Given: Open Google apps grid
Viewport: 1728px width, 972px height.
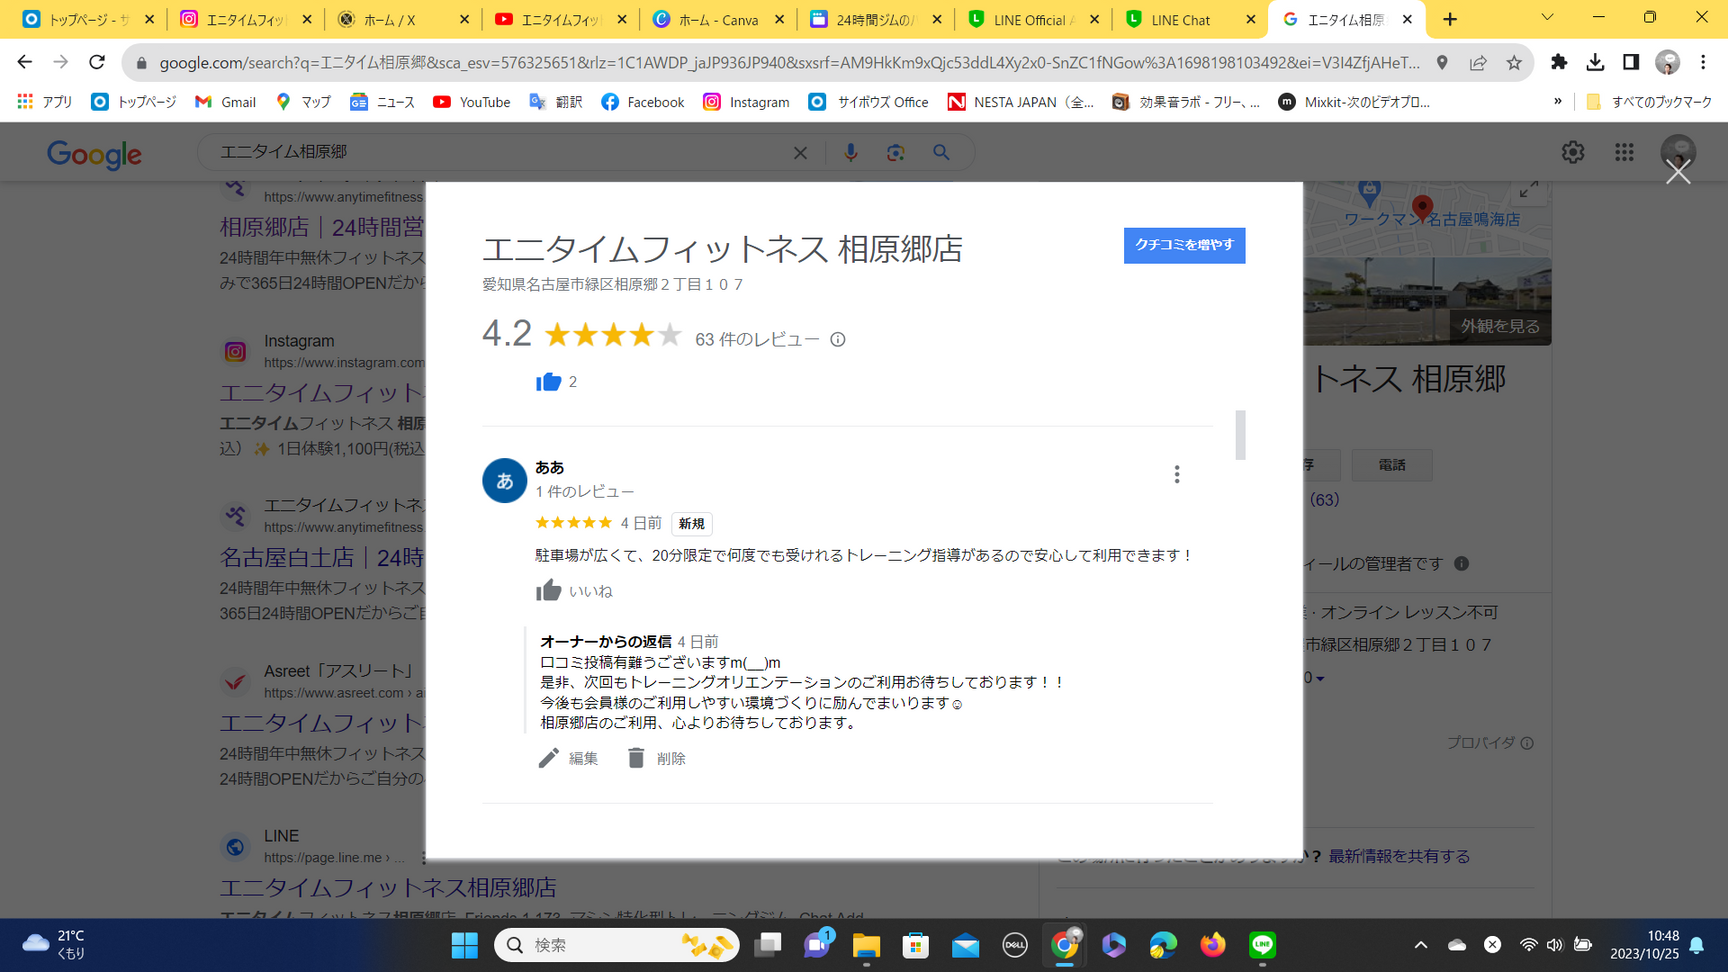Looking at the screenshot, I should point(1624,152).
